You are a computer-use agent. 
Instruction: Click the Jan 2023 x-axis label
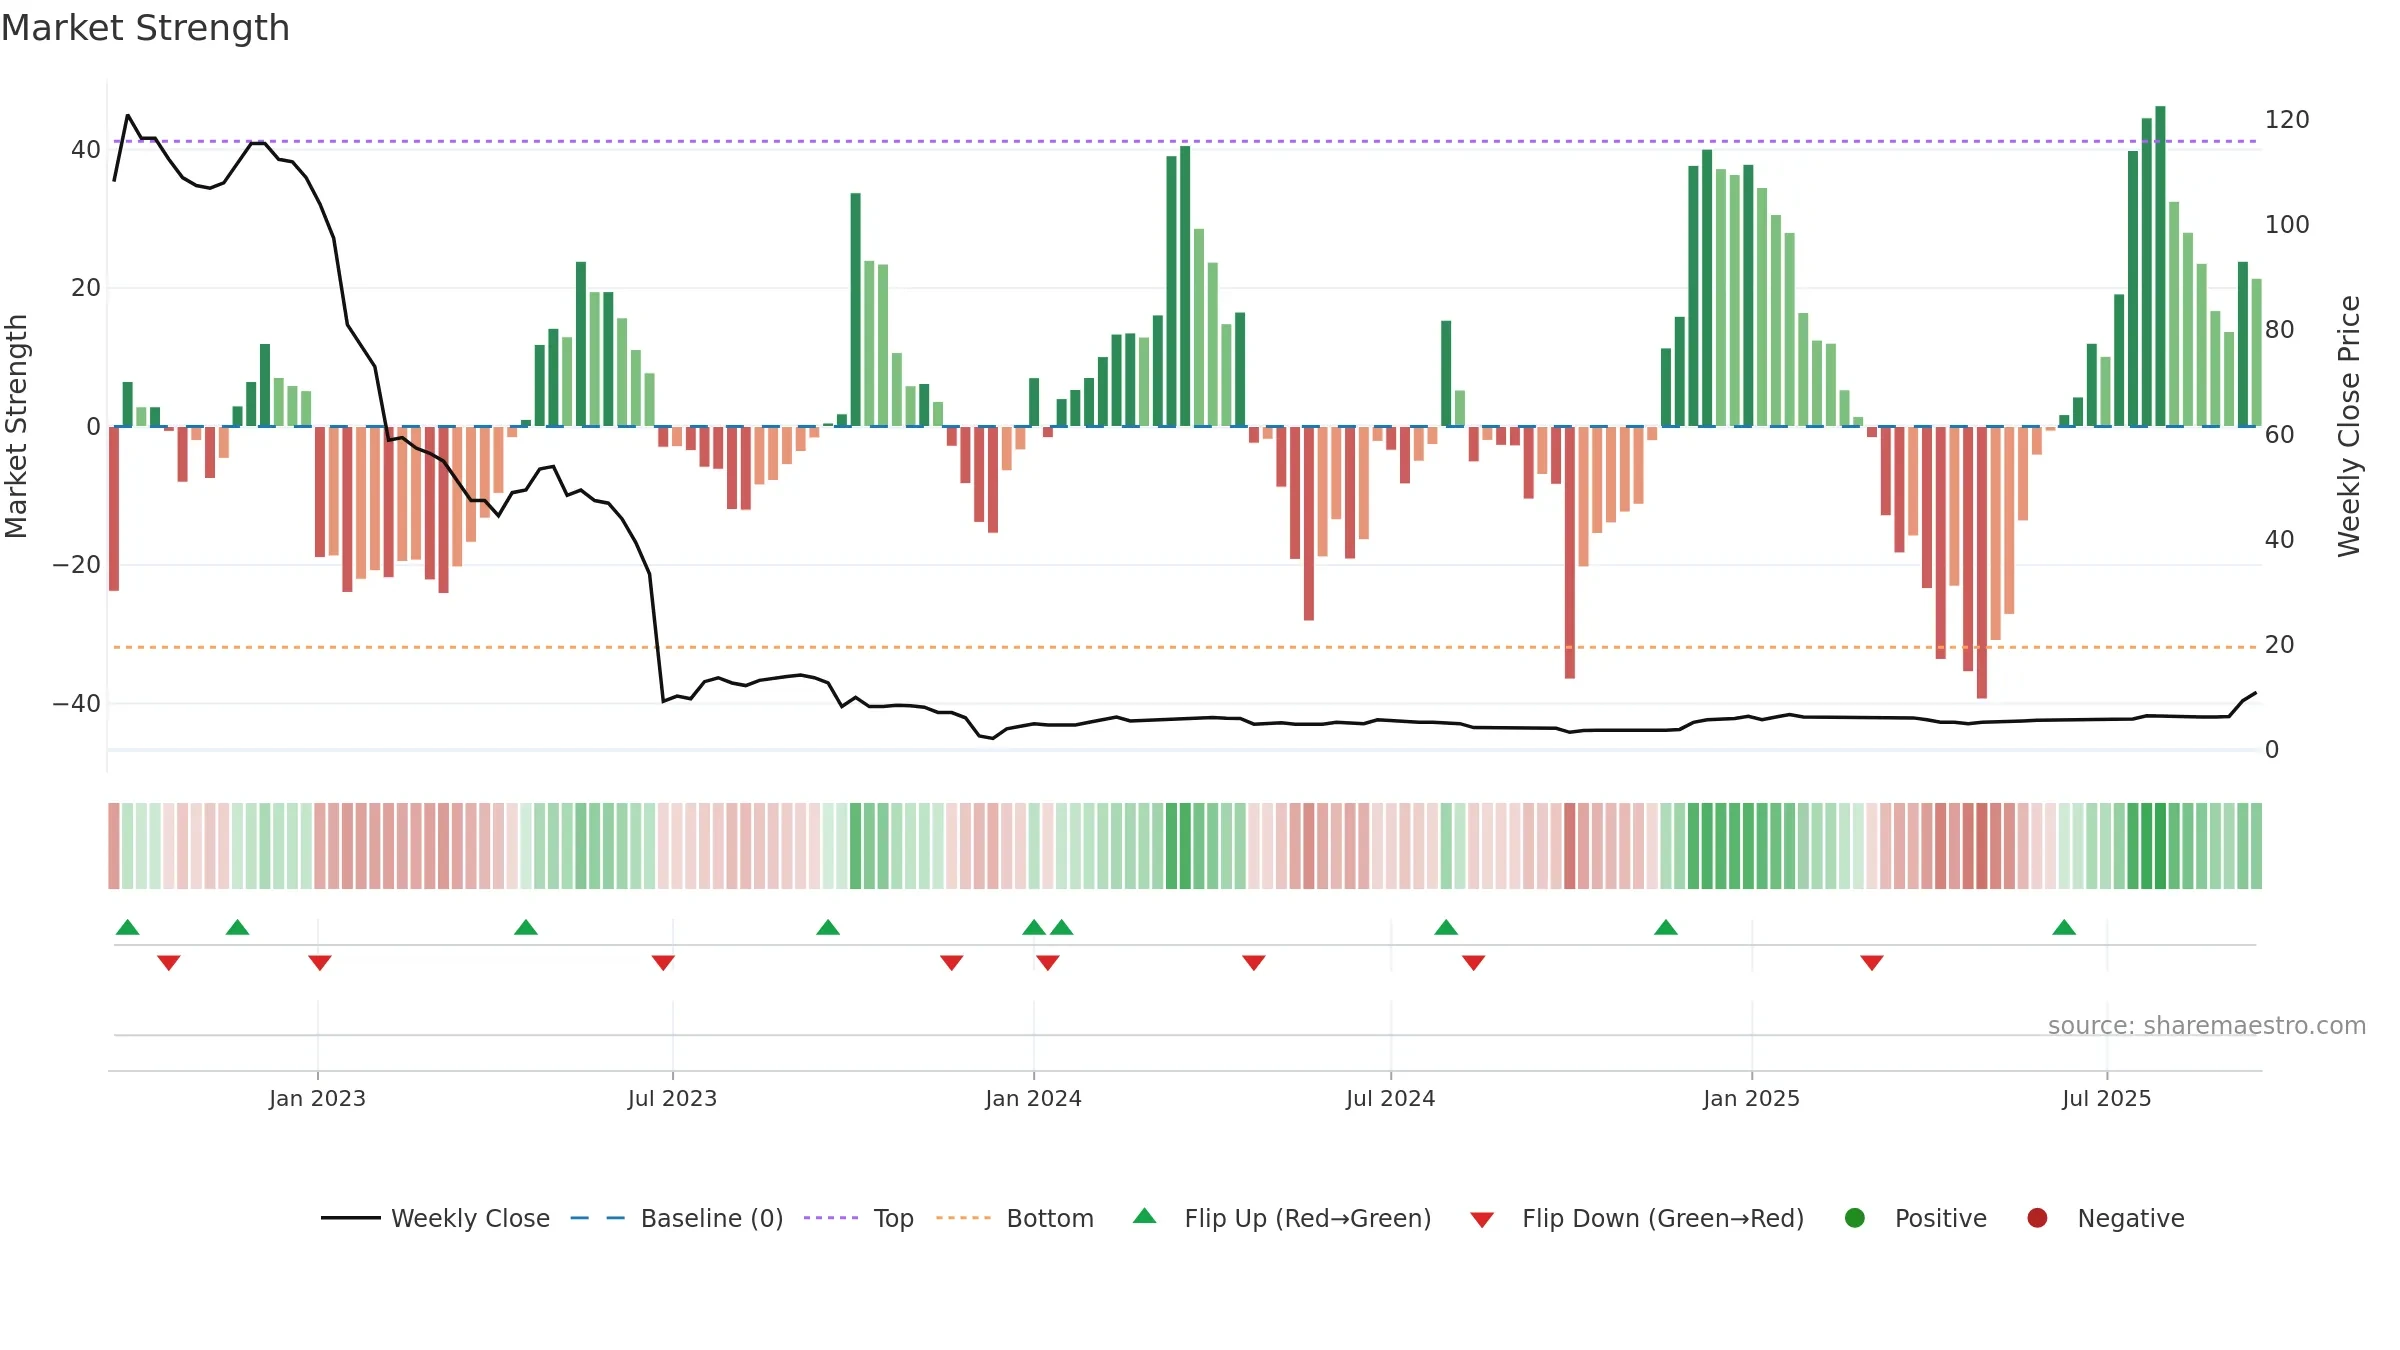(317, 1099)
